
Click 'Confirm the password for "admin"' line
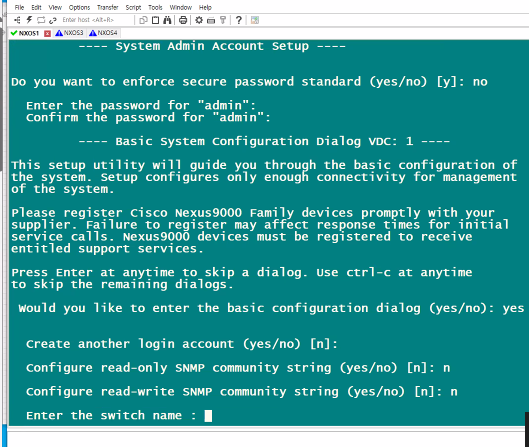[x=148, y=117]
